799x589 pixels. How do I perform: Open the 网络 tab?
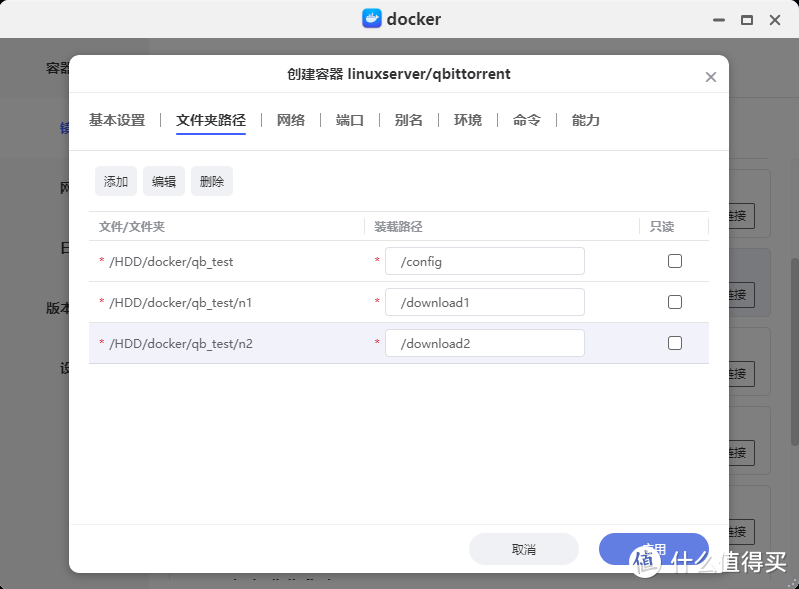pos(290,120)
